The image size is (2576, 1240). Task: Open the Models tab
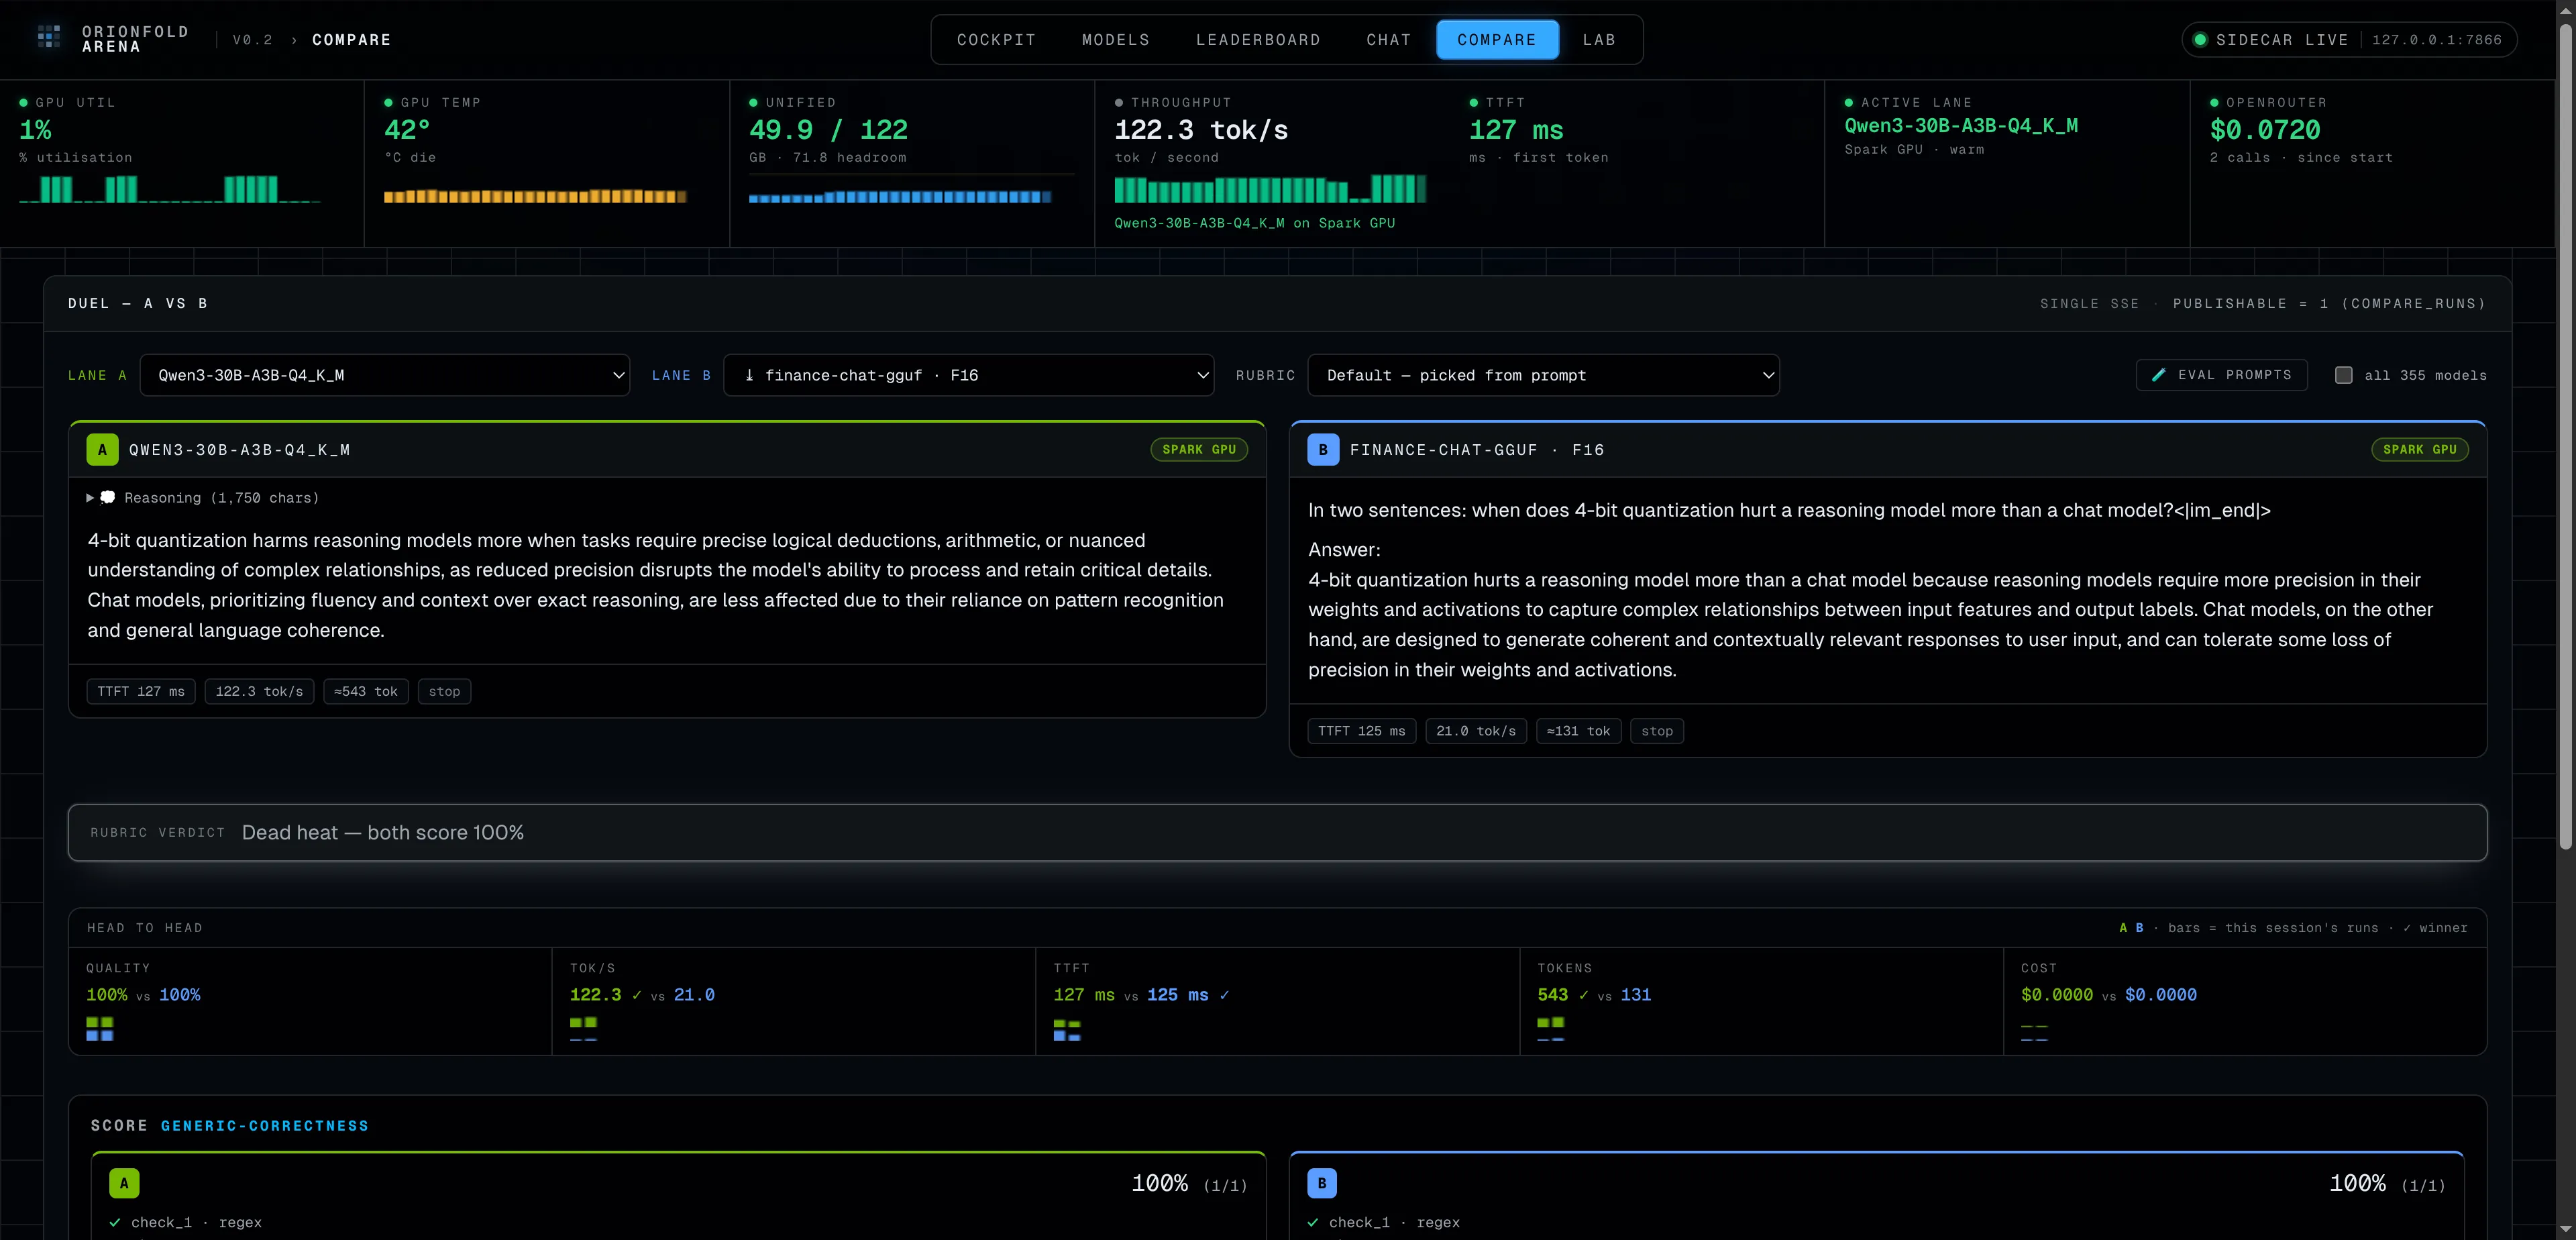click(1116, 40)
